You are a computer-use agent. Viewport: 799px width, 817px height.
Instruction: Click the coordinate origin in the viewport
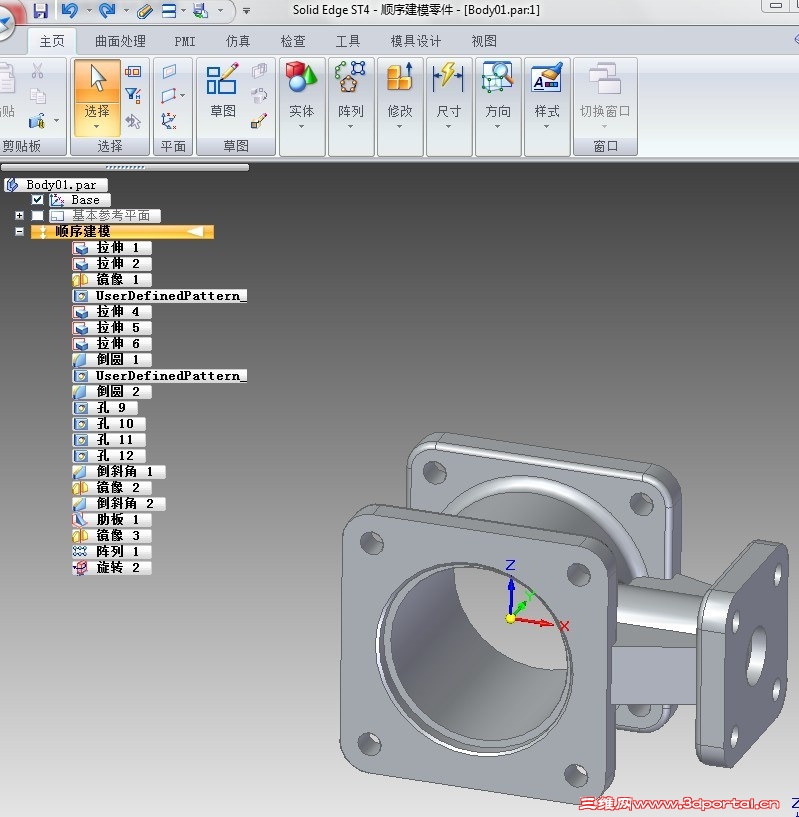[x=510, y=619]
